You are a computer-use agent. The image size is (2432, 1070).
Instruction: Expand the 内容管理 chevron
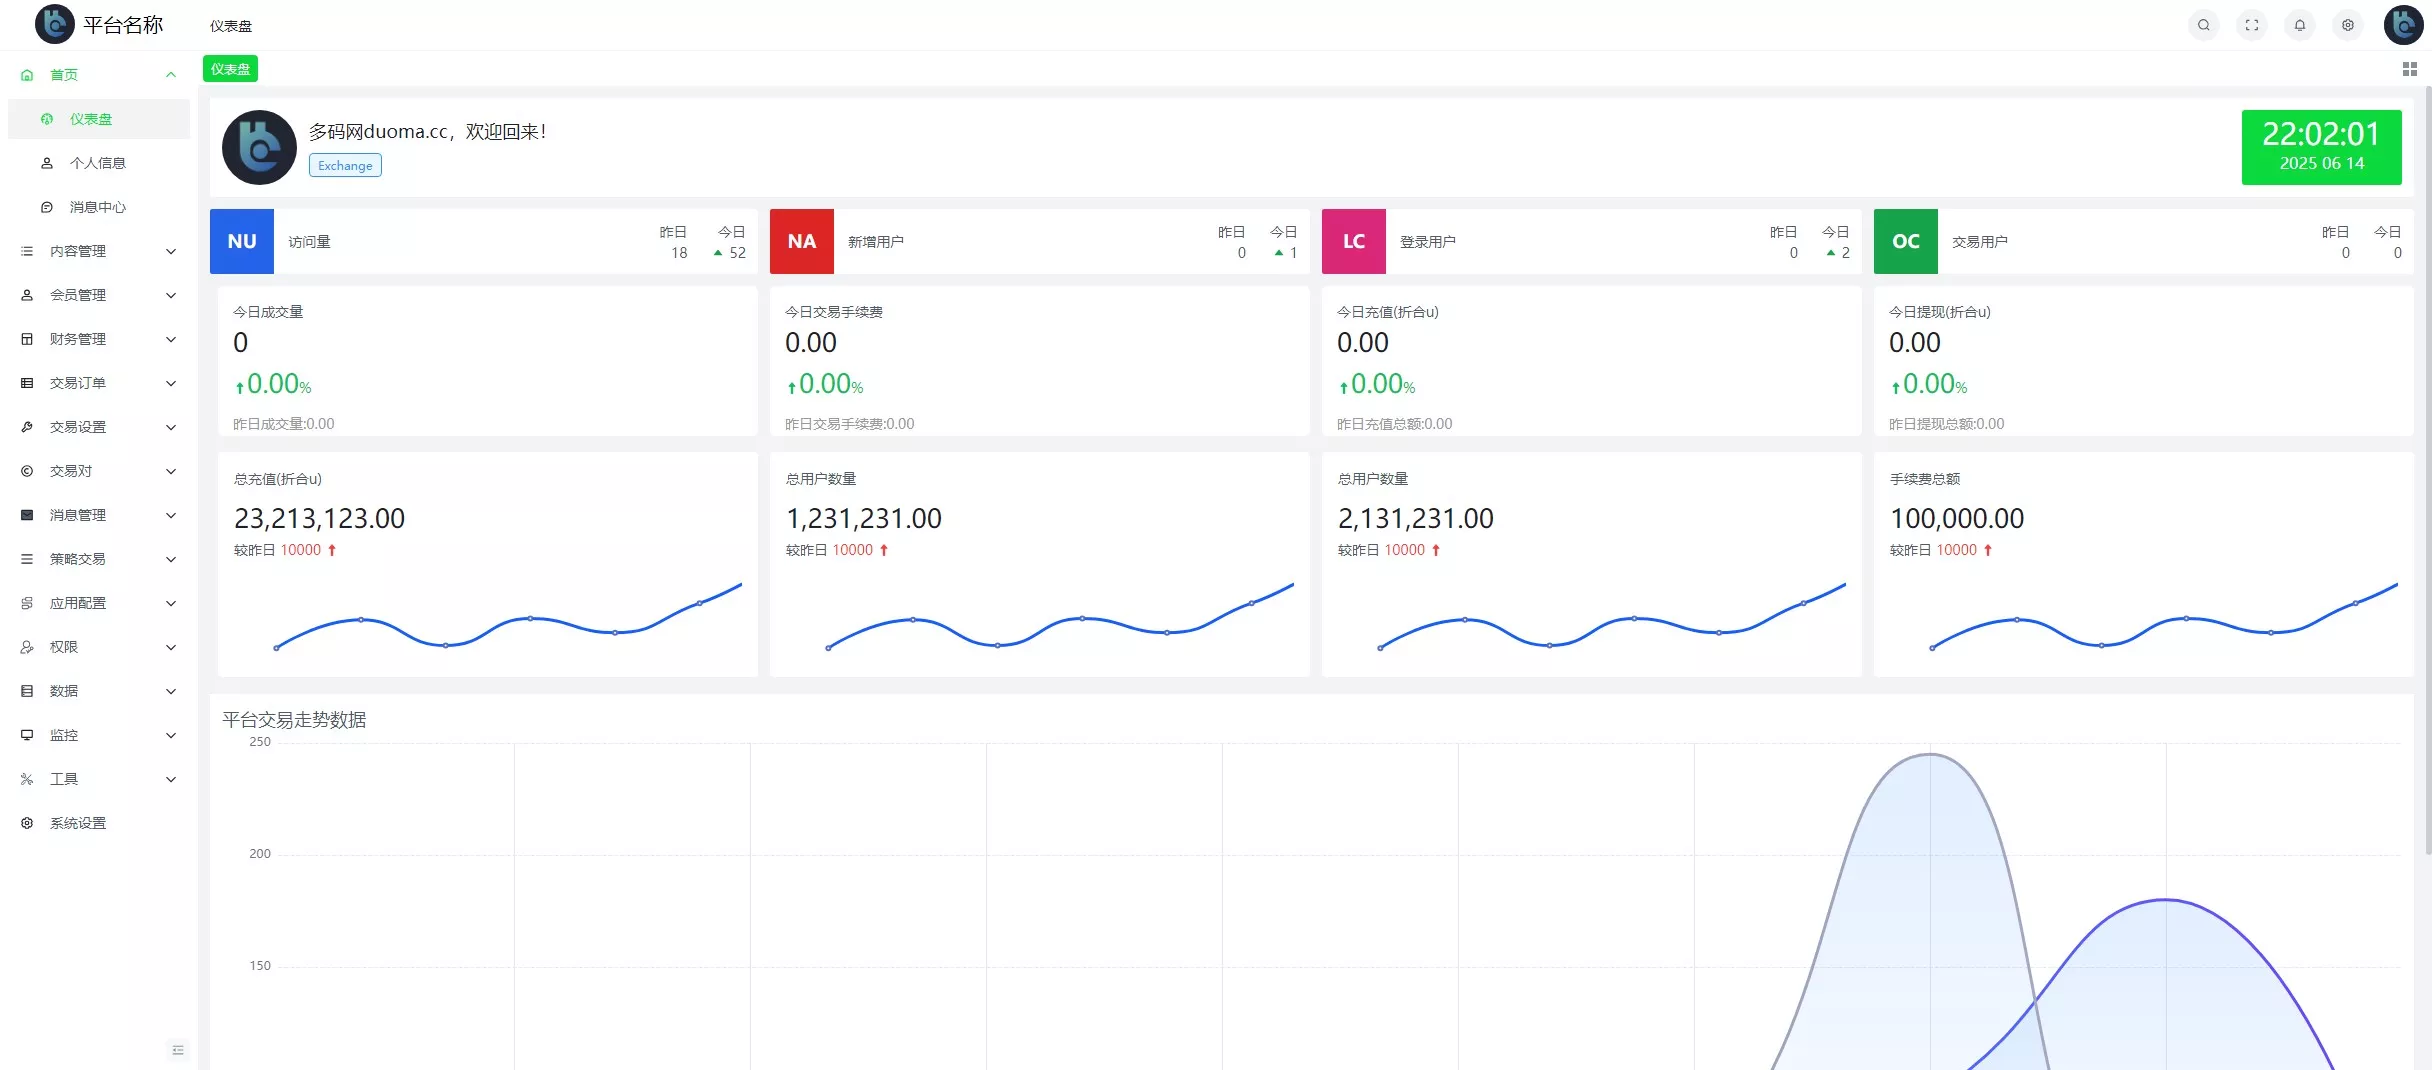[x=171, y=251]
